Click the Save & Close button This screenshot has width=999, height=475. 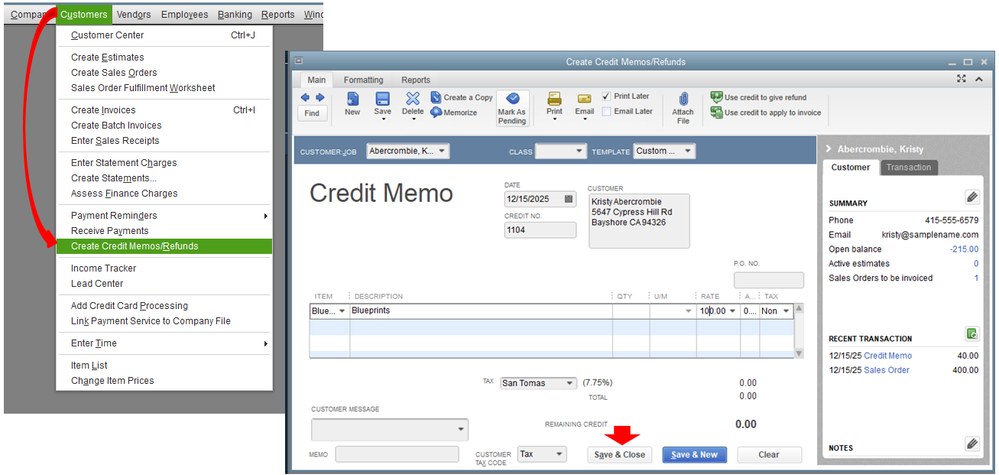pos(620,455)
